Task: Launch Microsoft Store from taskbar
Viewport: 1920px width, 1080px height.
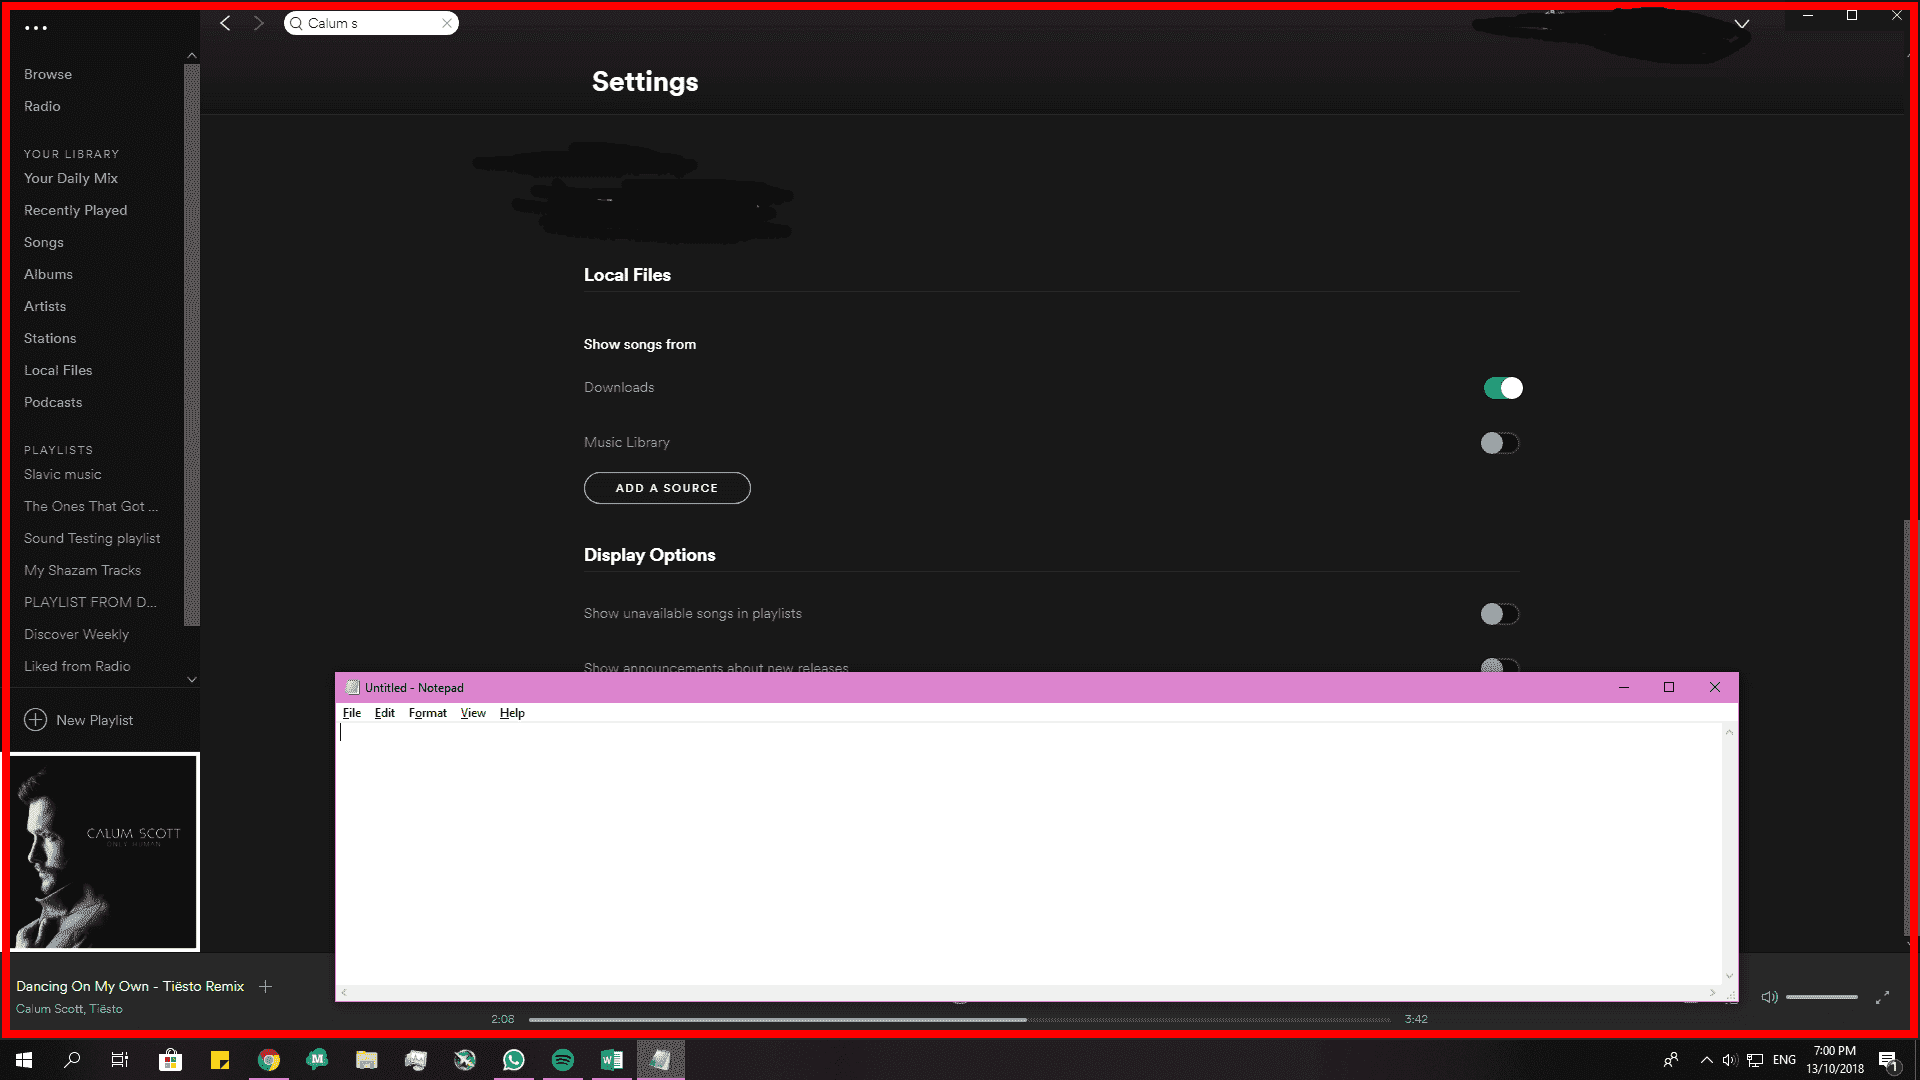Action: [x=171, y=1060]
